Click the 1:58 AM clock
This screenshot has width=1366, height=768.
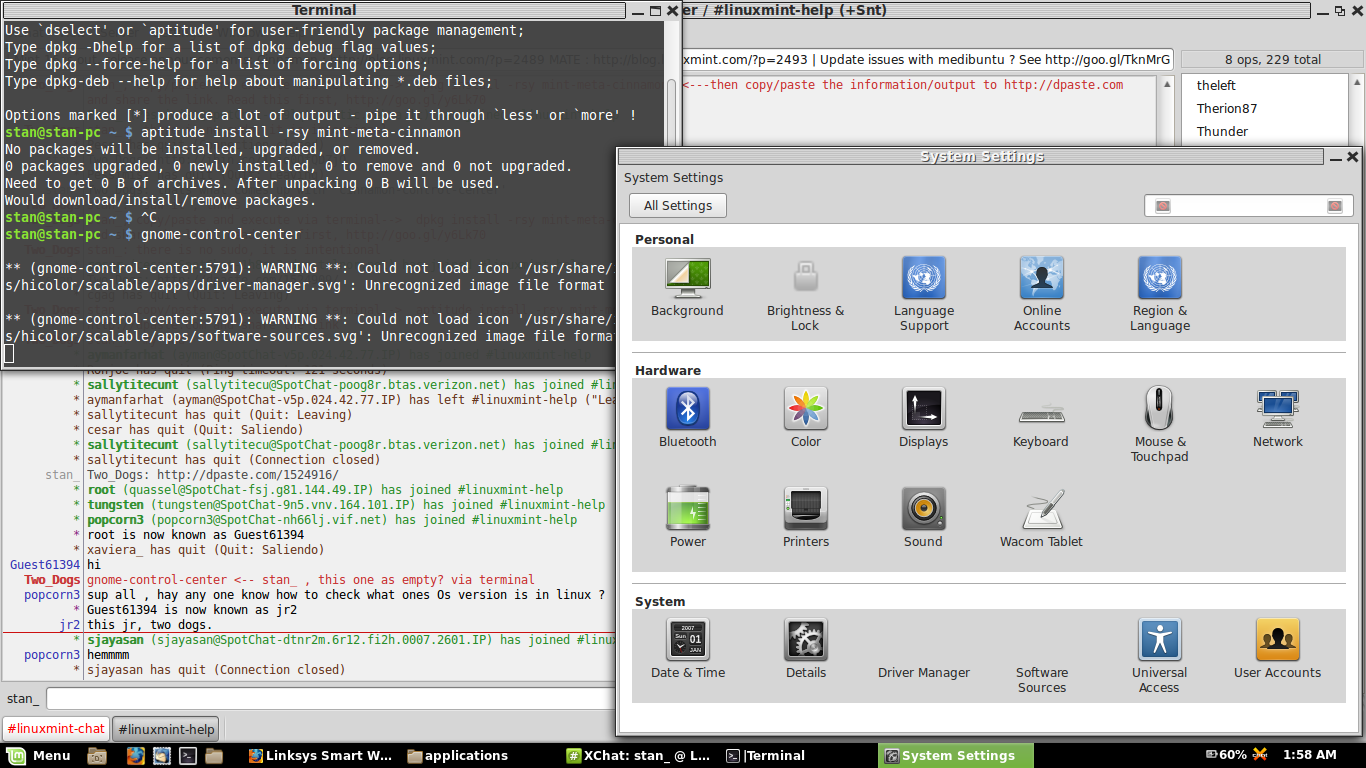[x=1311, y=755]
